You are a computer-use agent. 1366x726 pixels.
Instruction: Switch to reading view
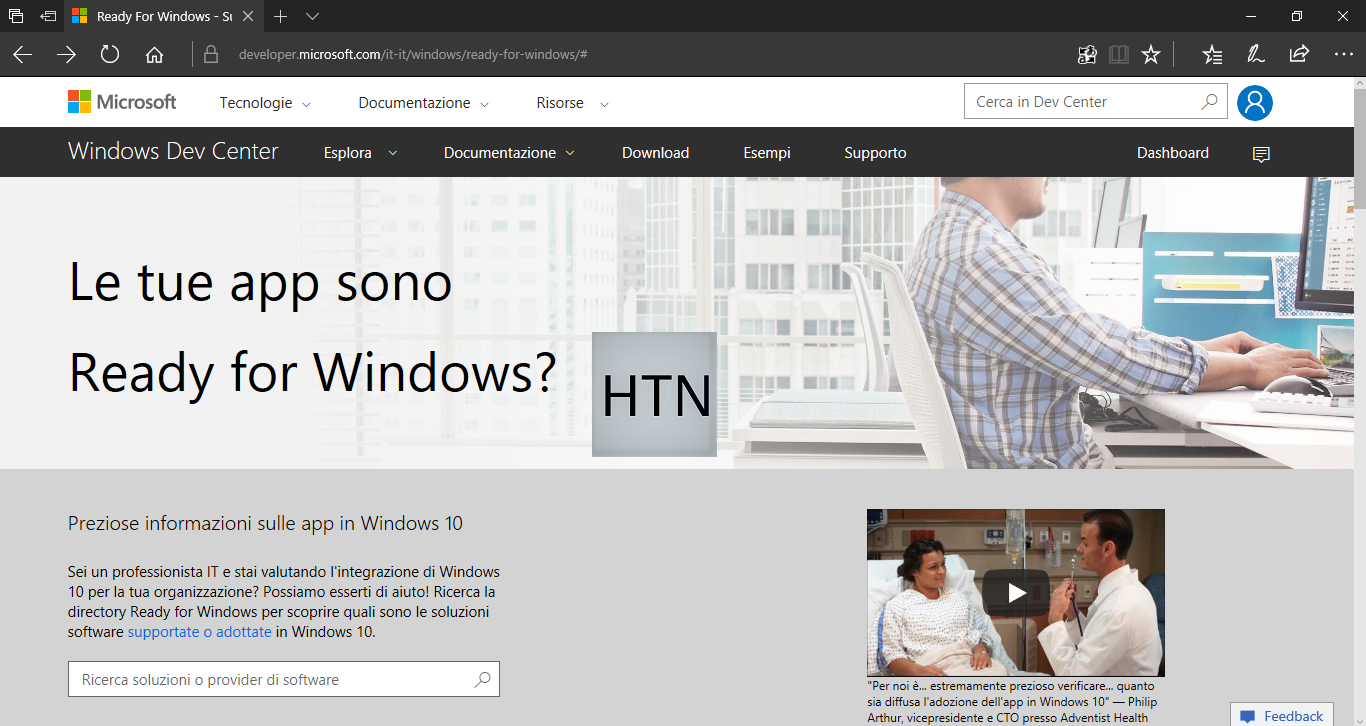coord(1119,55)
